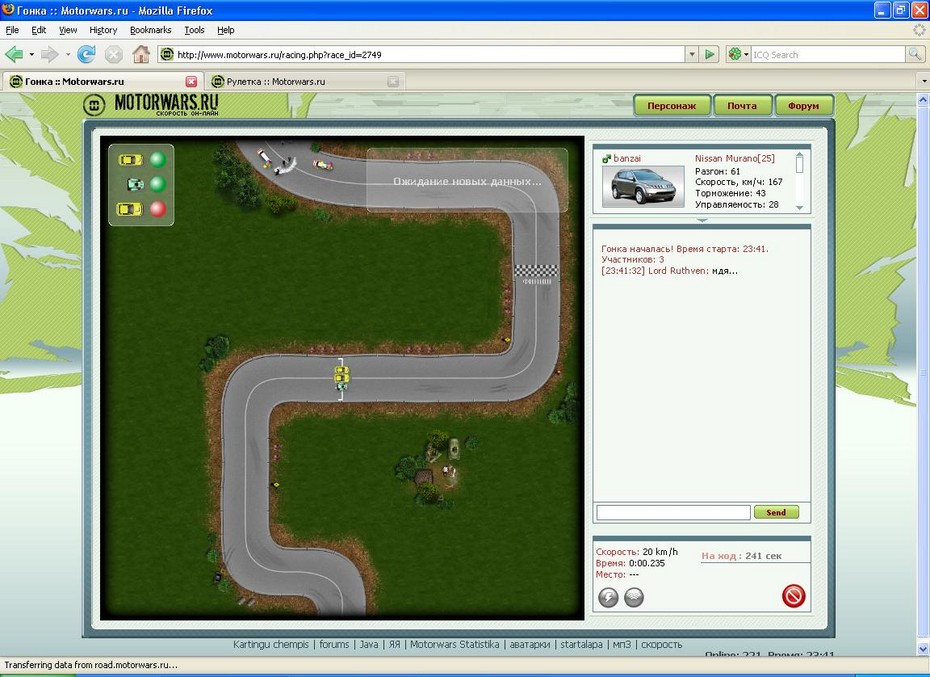Image resolution: width=930 pixels, height=677 pixels.
Task: Open the Bookmarks menu
Action: point(151,30)
